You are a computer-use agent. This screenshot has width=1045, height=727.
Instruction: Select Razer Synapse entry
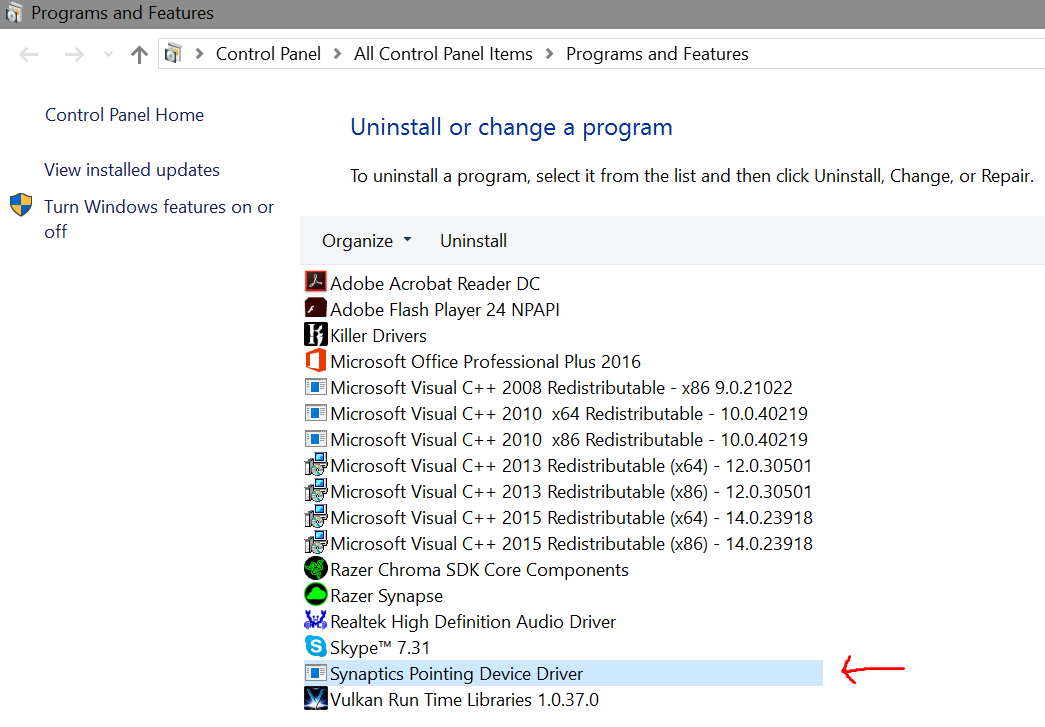tap(387, 596)
